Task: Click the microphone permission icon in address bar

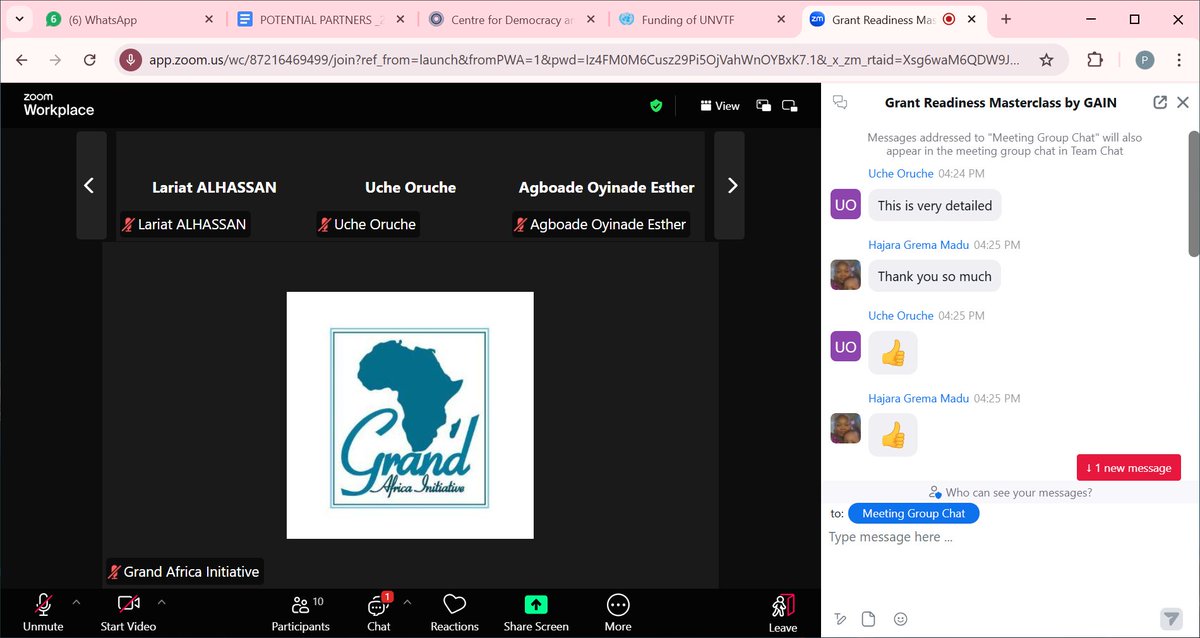Action: [130, 60]
